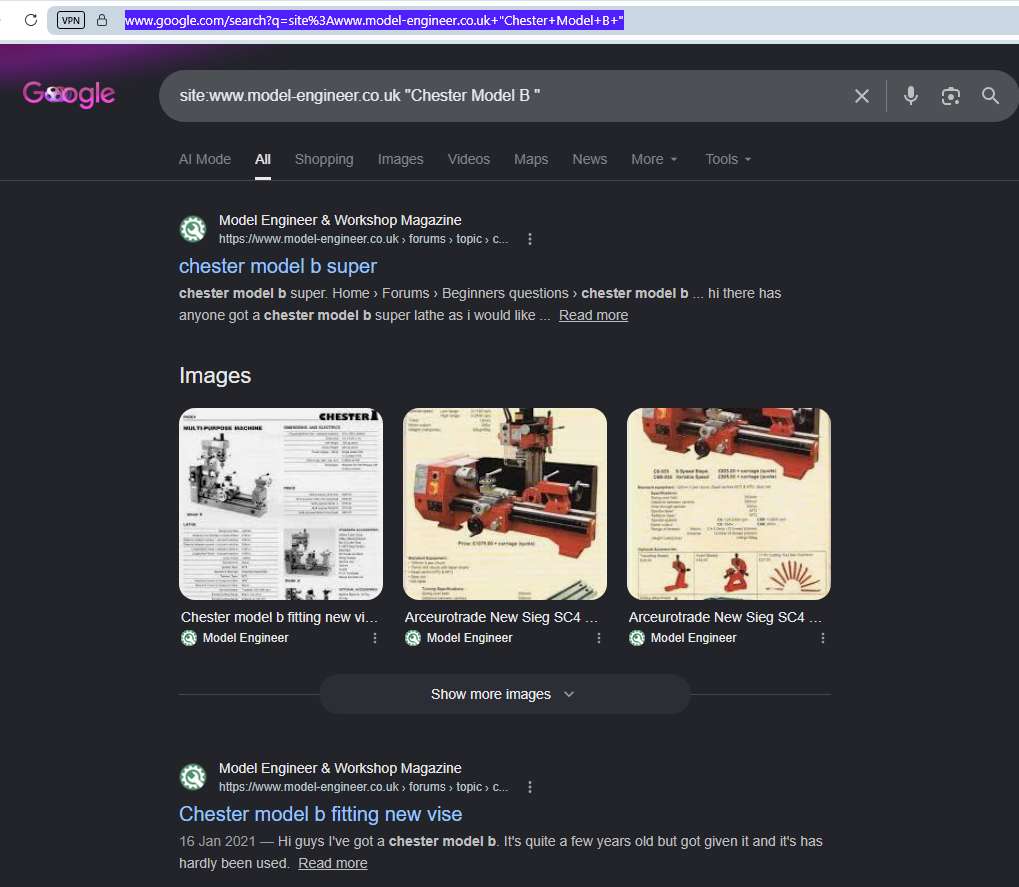Click favicon of first Model Engineer result
This screenshot has width=1019, height=887.
click(x=193, y=229)
